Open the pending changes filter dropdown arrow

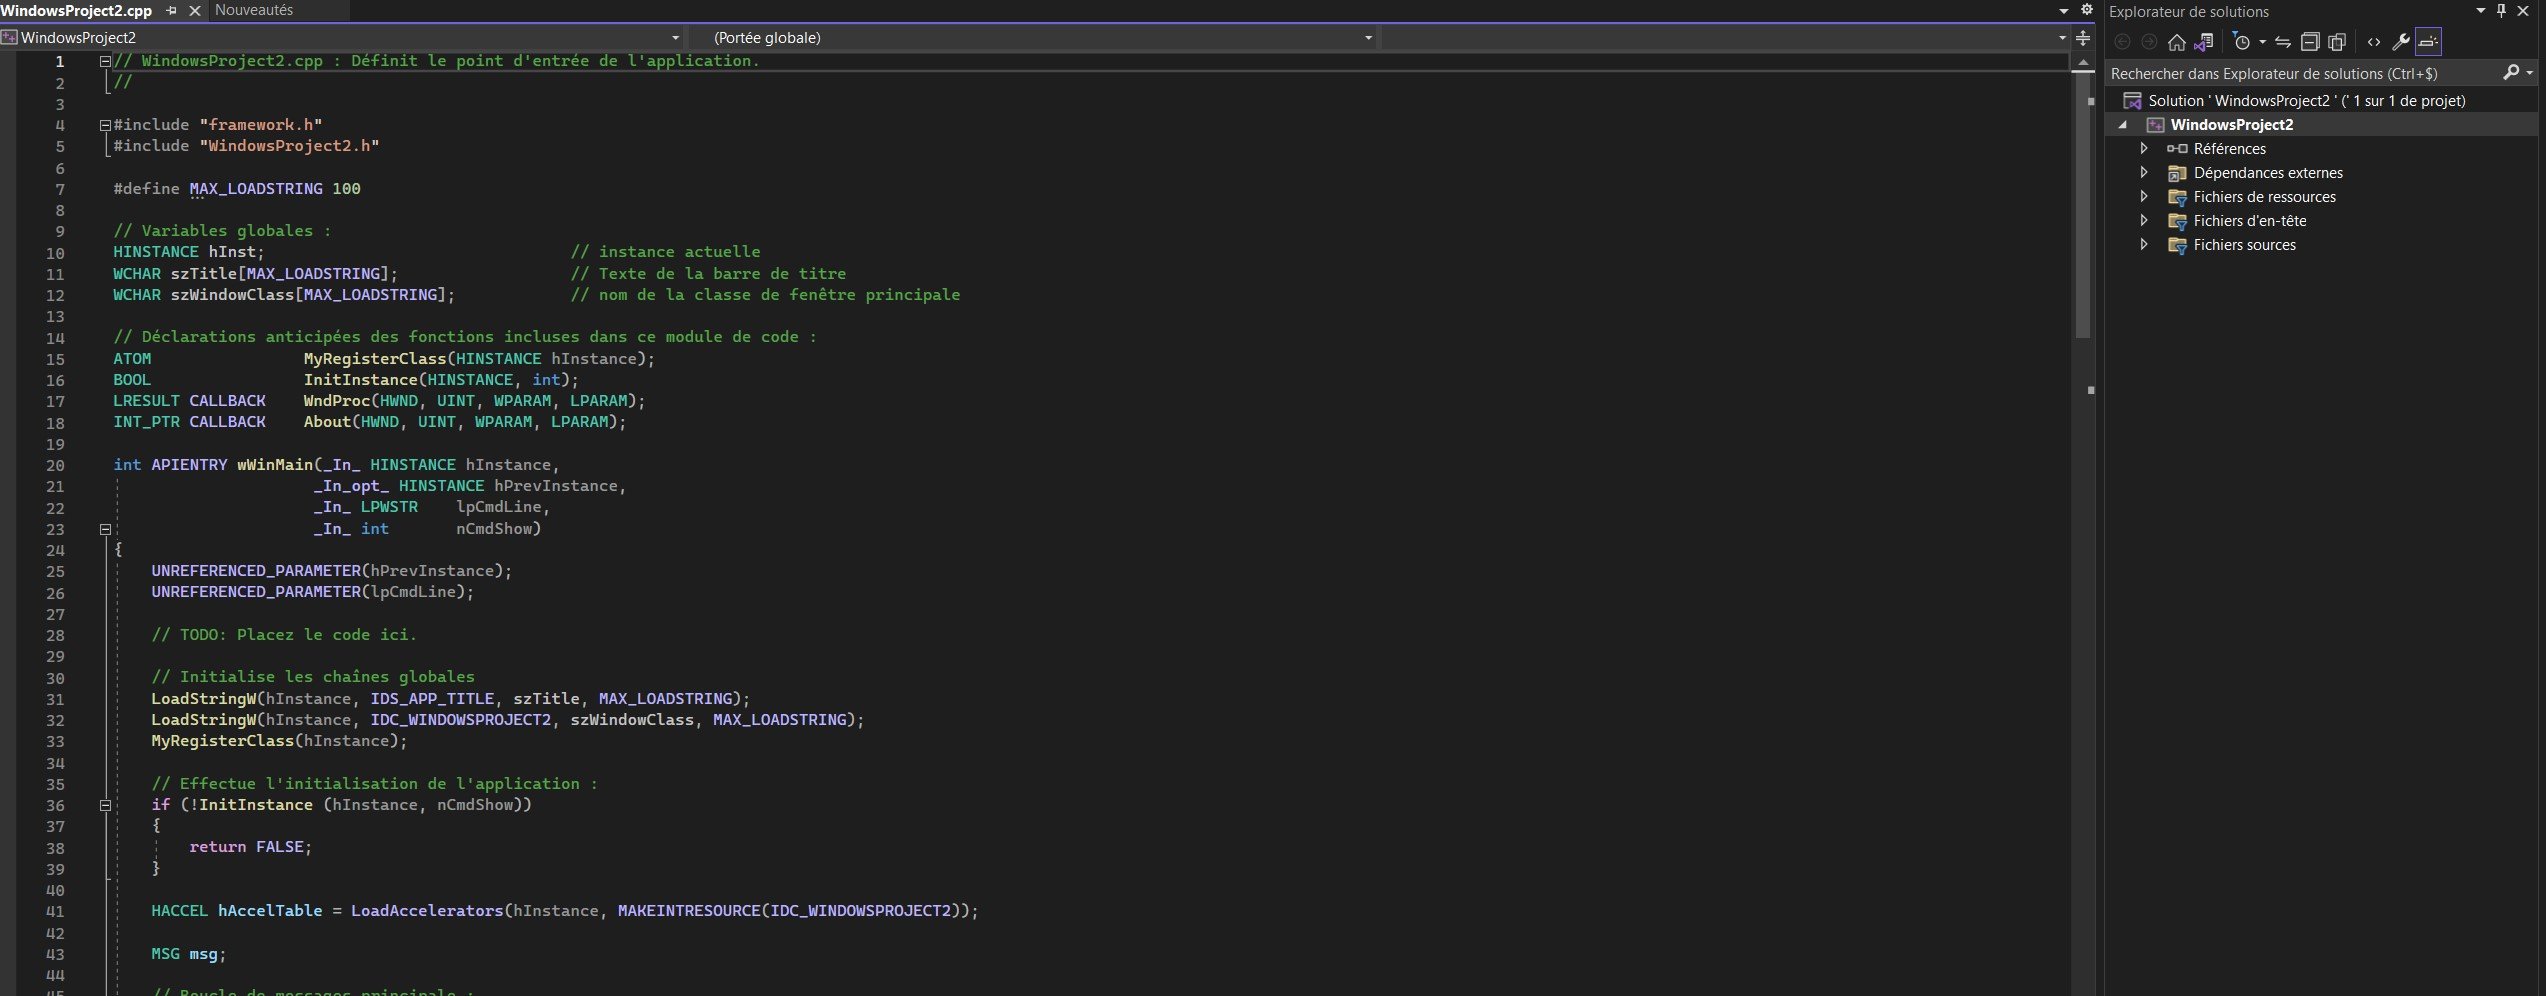(x=2262, y=42)
